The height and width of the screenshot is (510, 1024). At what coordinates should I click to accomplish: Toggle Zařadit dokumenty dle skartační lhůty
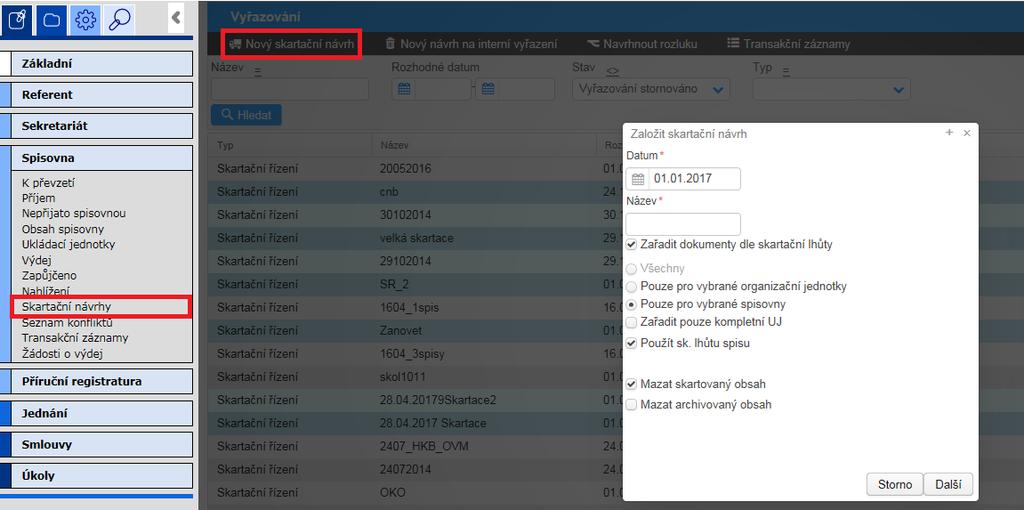pyautogui.click(x=631, y=245)
